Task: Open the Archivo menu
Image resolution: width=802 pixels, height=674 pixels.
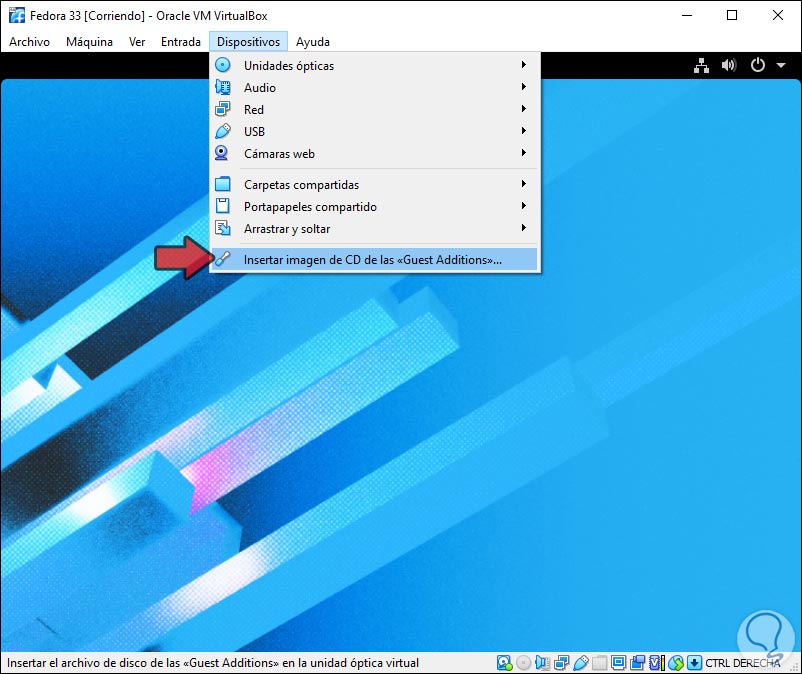Action: 29,42
